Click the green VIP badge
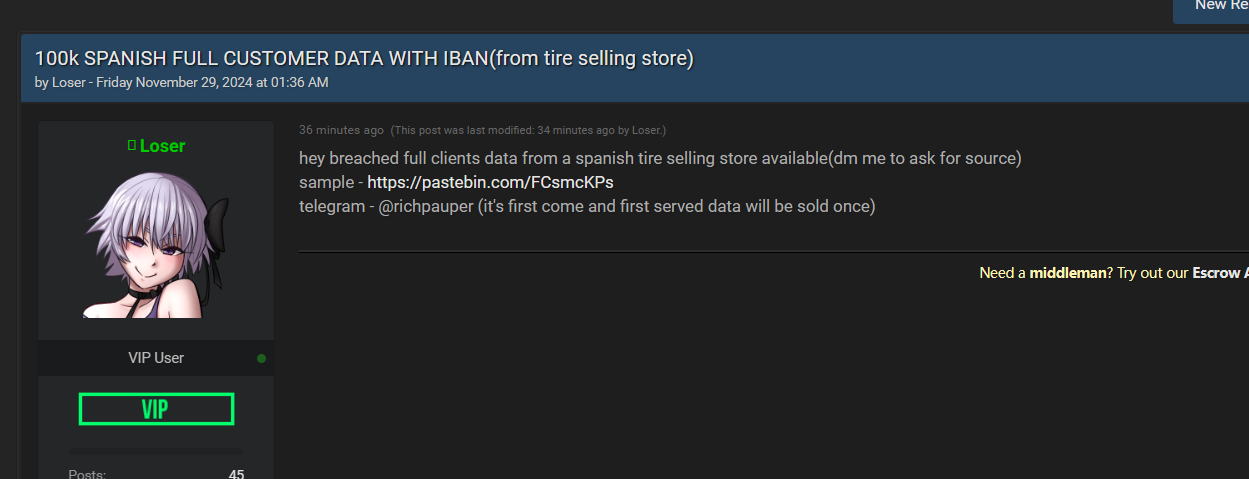The width and height of the screenshot is (1249, 479). pos(156,409)
